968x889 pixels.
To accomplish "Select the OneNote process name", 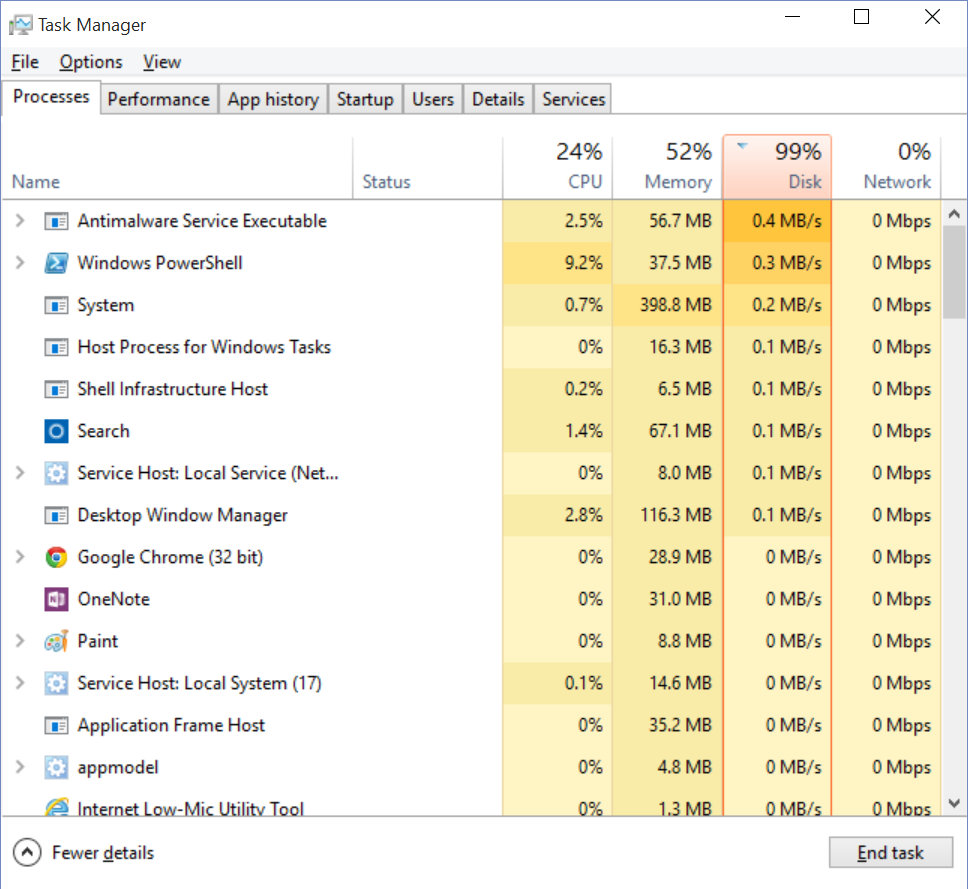I will (114, 599).
